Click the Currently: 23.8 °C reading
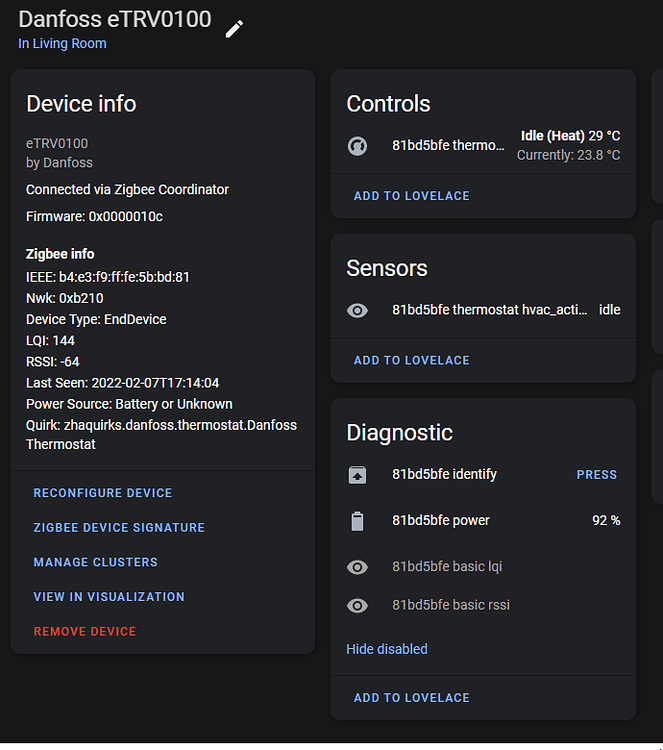The height and width of the screenshot is (750, 663). (x=568, y=155)
